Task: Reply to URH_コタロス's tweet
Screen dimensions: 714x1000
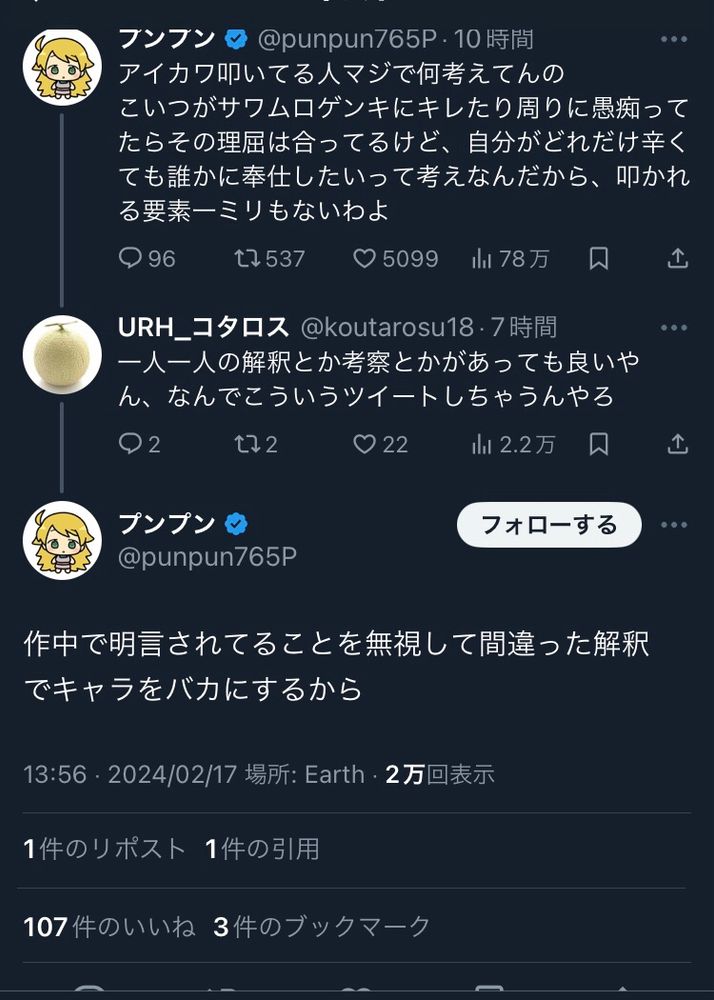Action: click(x=139, y=444)
